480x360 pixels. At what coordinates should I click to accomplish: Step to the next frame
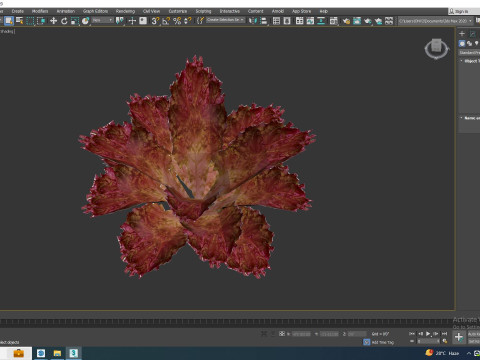[x=436, y=334]
